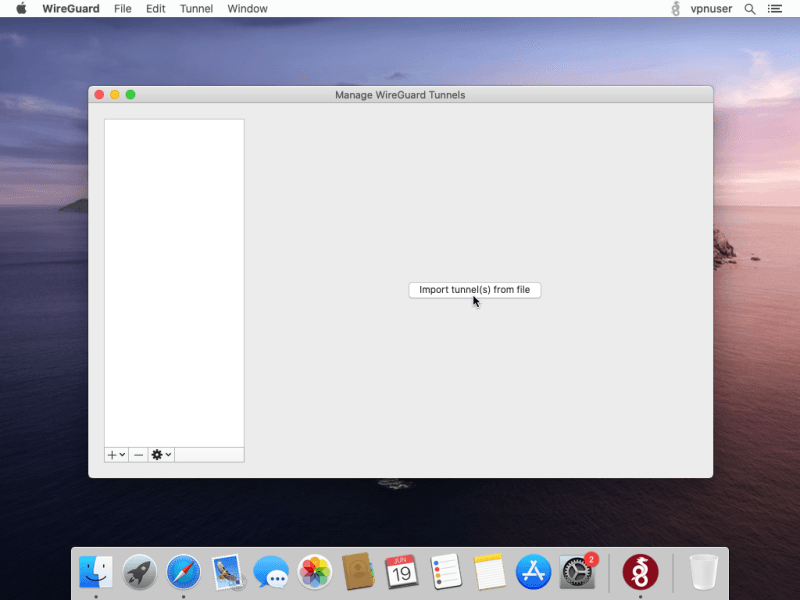
Task: Open the Apple menu
Action: pos(21,9)
